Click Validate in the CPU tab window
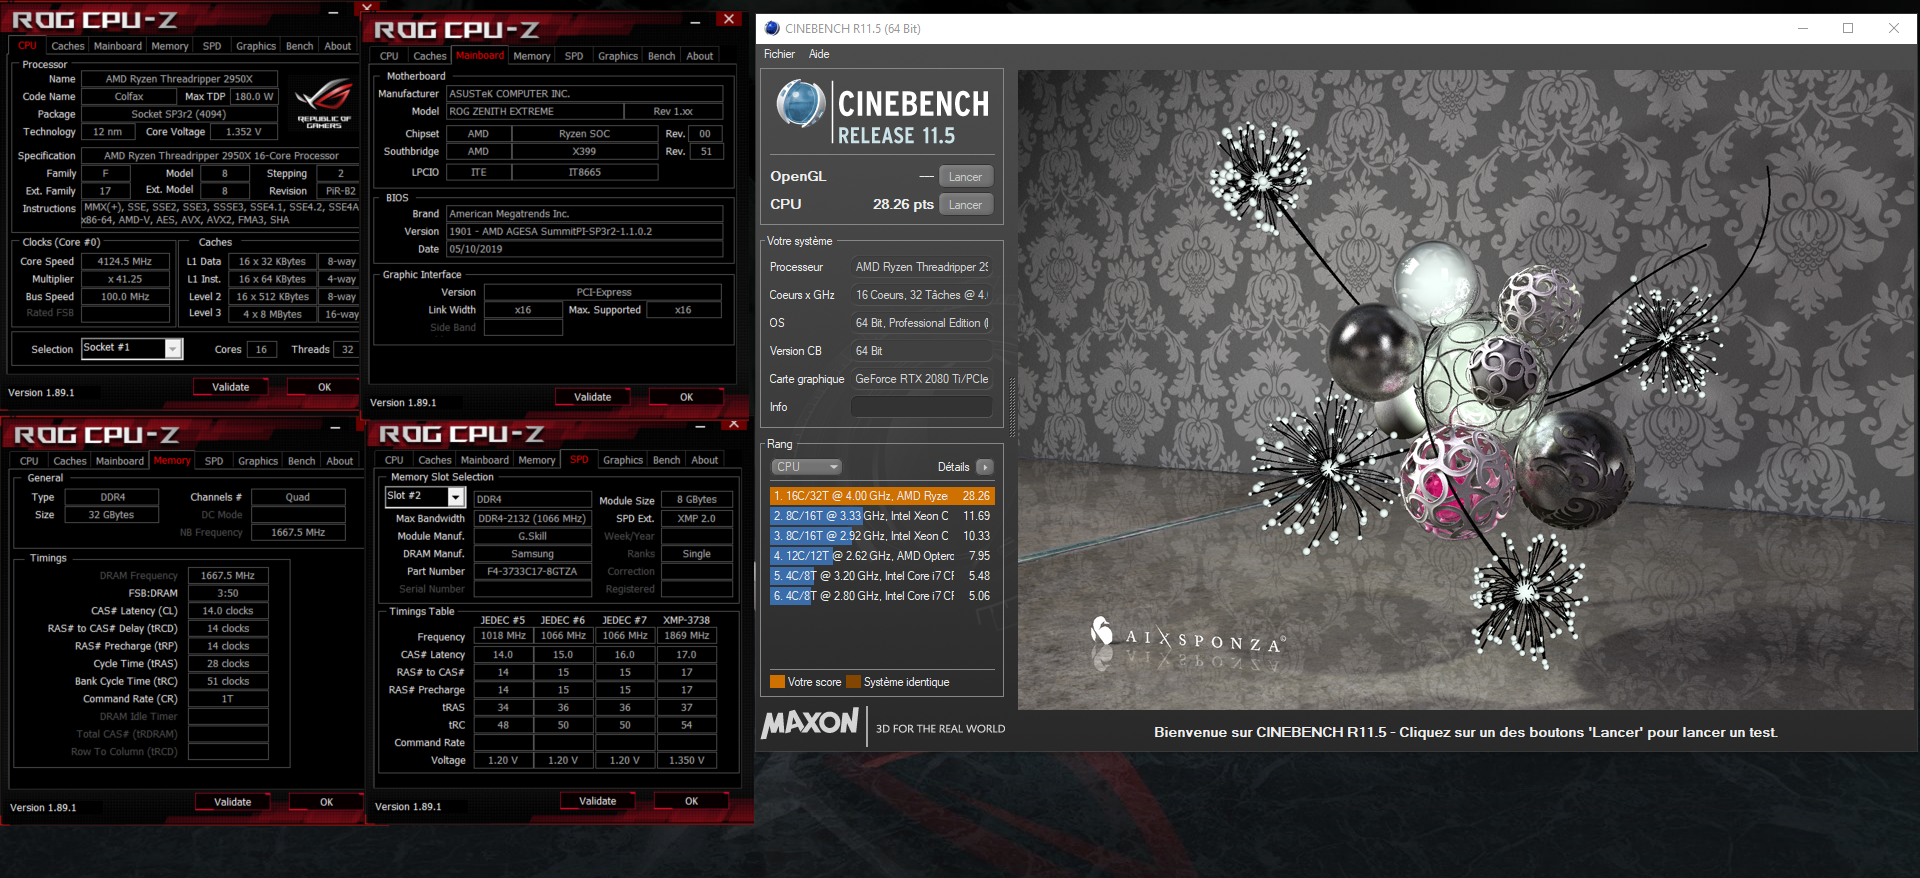Image resolution: width=1920 pixels, height=878 pixels. [231, 387]
